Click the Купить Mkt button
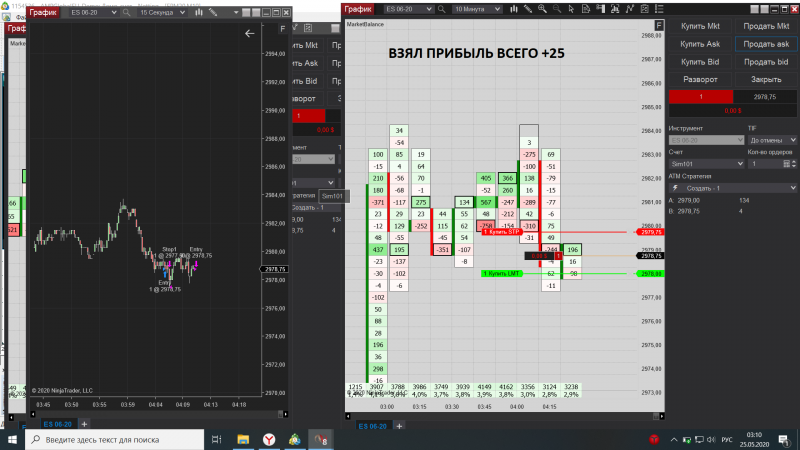Image resolution: width=800 pixels, height=450 pixels. point(700,26)
